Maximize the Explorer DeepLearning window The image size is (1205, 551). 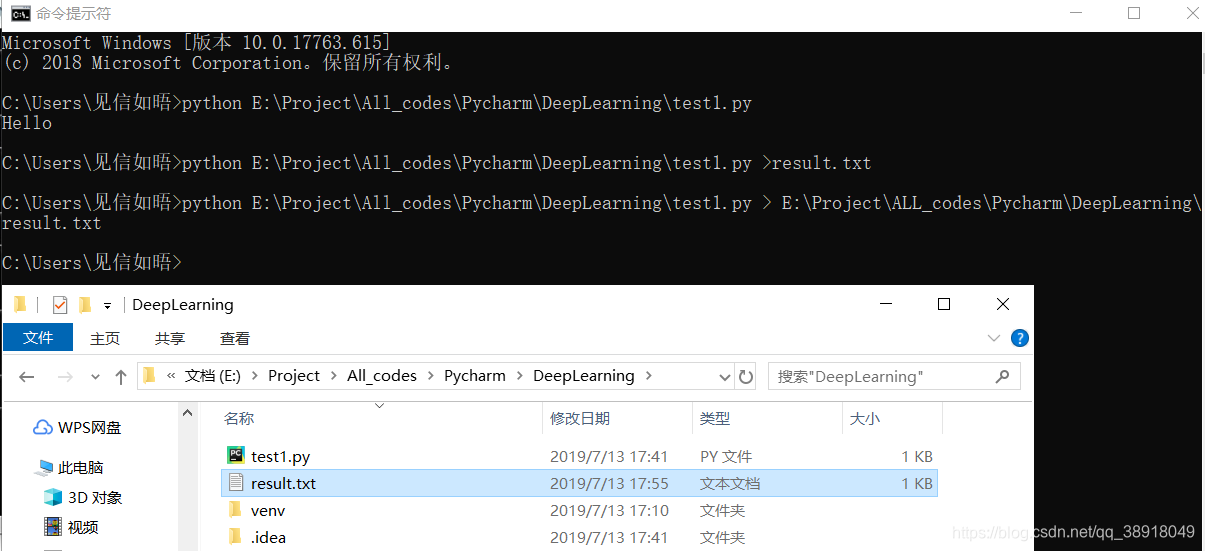[x=943, y=304]
